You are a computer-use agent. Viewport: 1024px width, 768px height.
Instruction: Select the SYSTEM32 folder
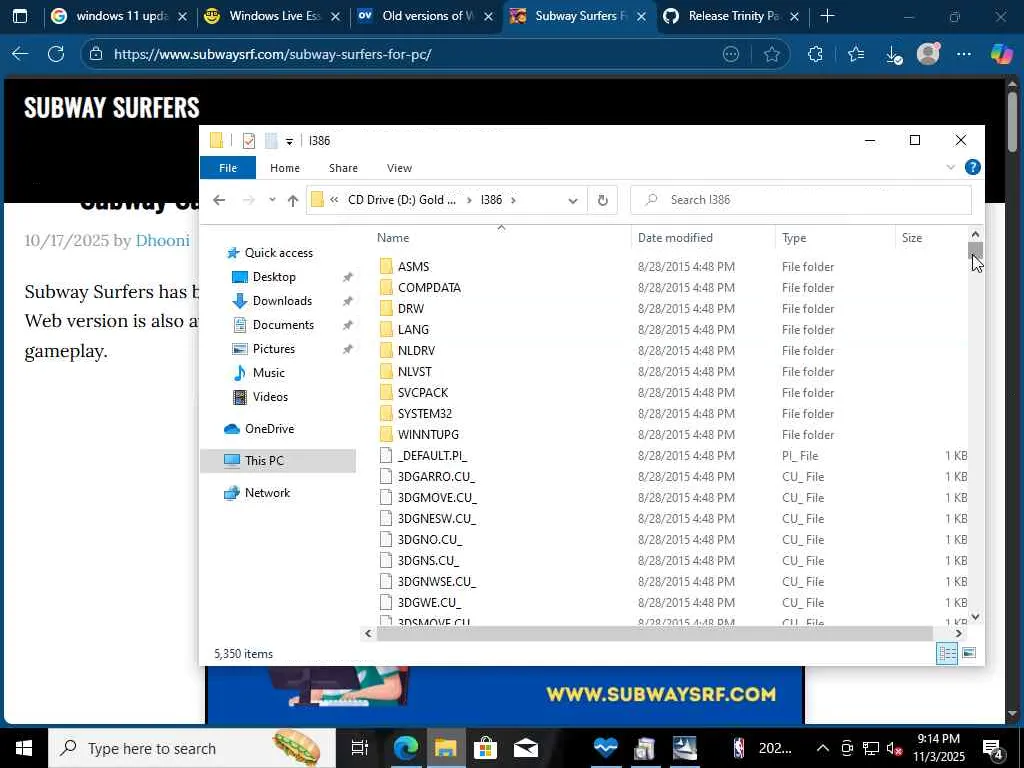point(424,413)
